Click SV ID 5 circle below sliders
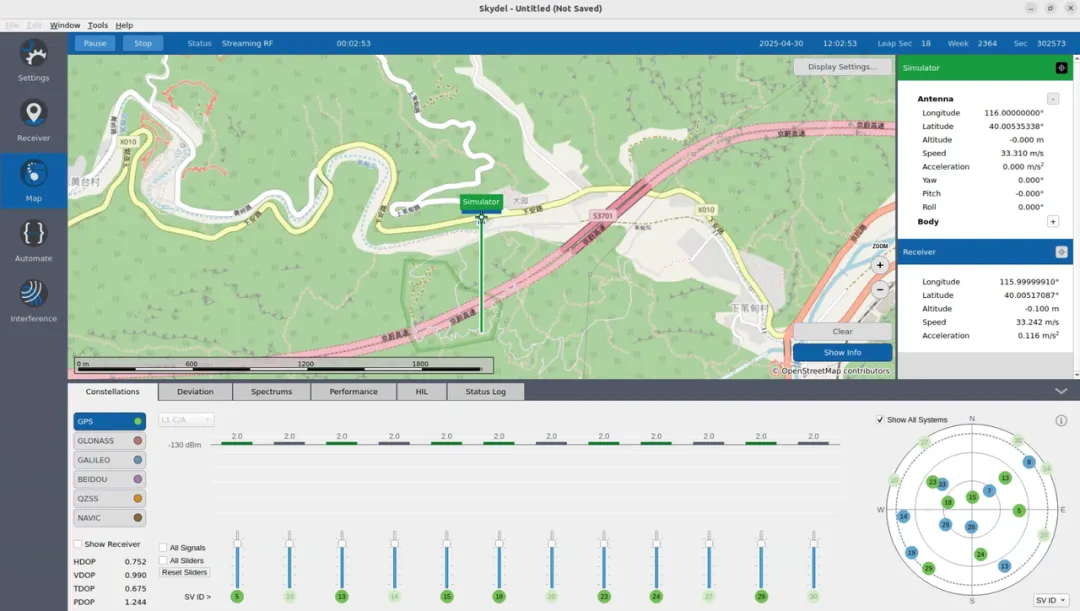 tap(237, 597)
